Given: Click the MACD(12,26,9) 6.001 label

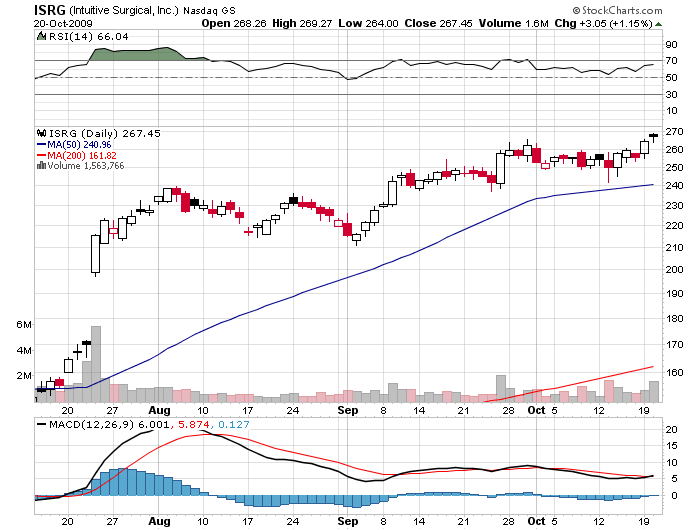Looking at the screenshot, I should (x=109, y=424).
